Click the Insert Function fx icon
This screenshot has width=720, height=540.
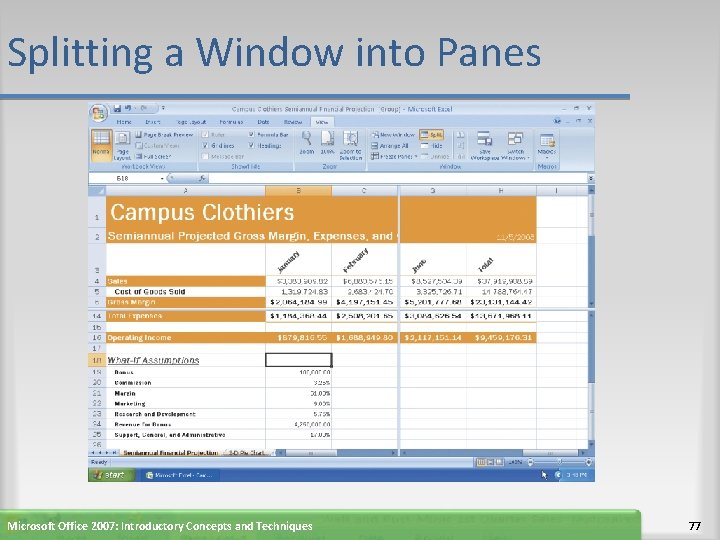[202, 178]
